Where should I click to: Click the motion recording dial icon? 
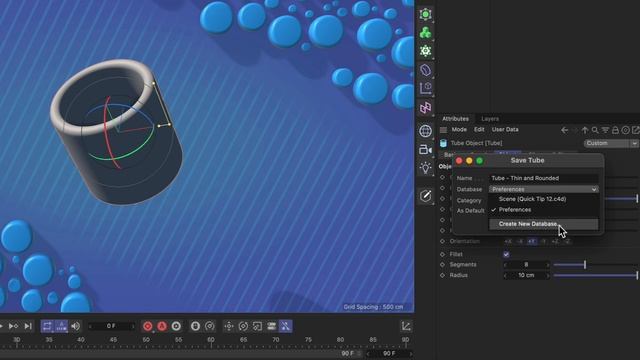point(210,326)
